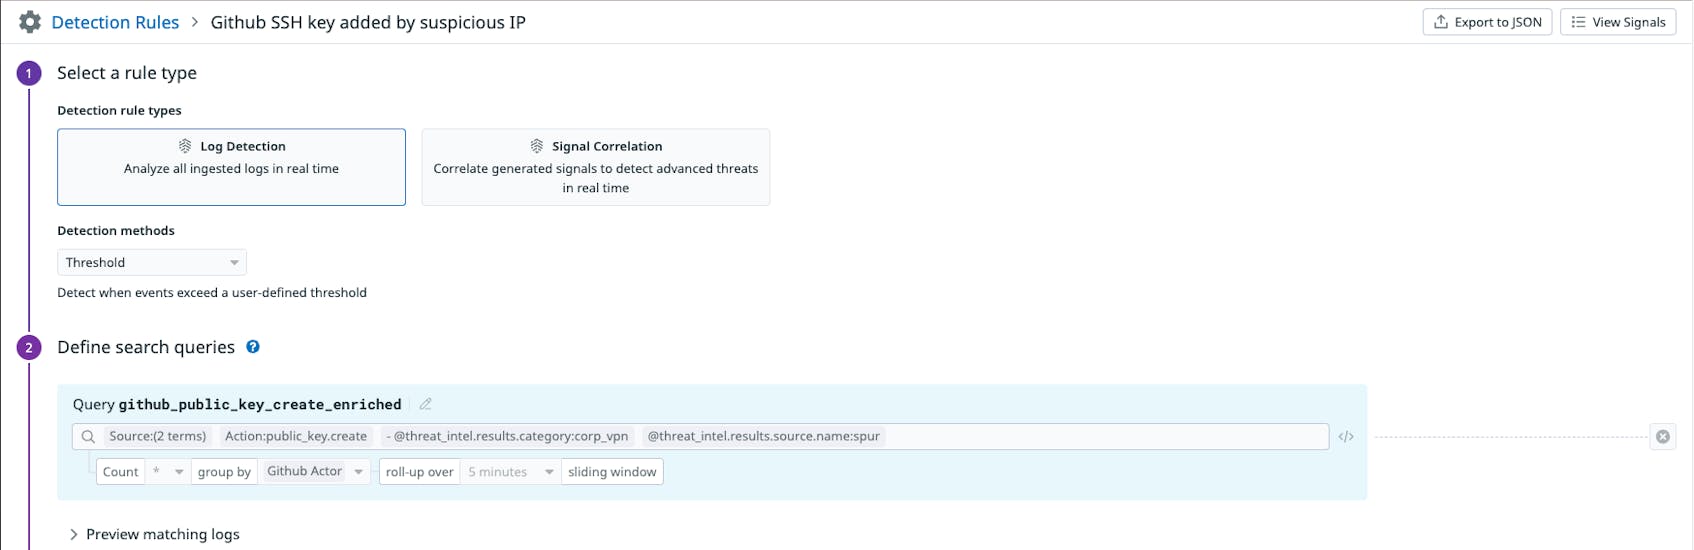
Task: Select the Signal Correlation rule type
Action: point(595,167)
